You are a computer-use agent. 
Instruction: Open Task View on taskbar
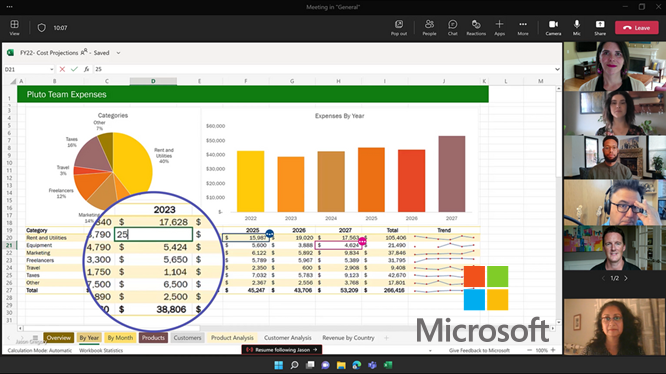click(310, 365)
